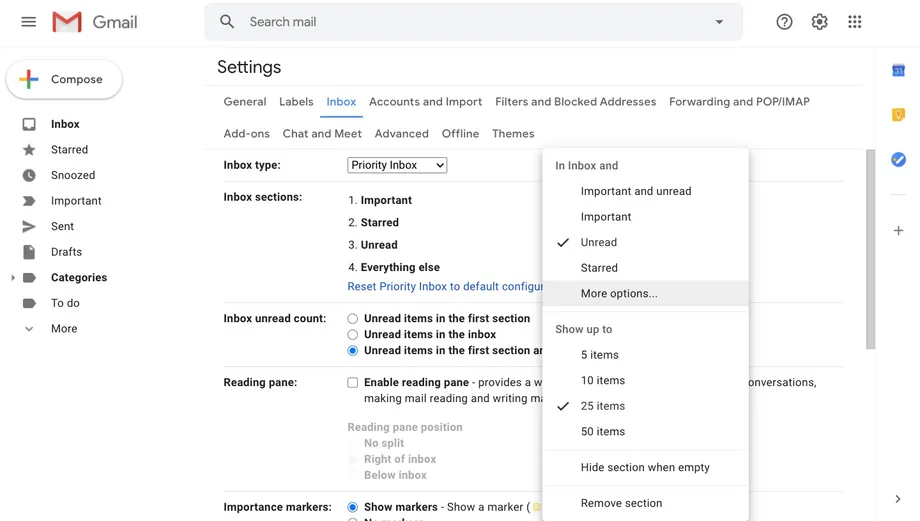Image resolution: width=920 pixels, height=521 pixels.
Task: Set Show up to 10 items
Action: pos(645,381)
